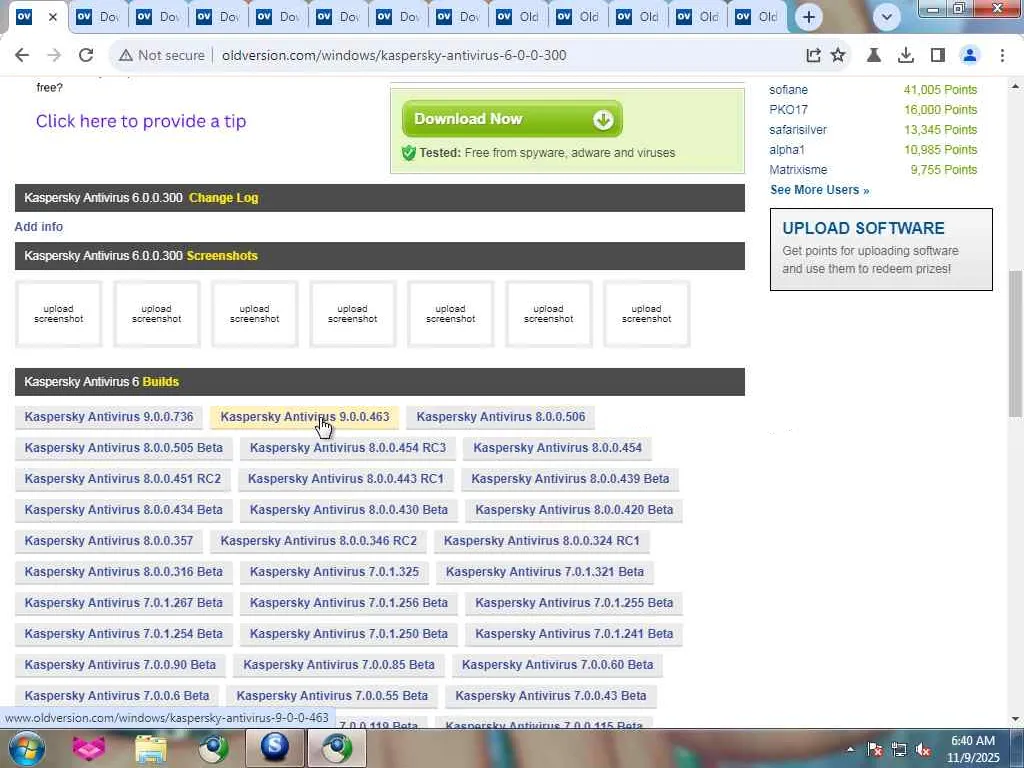Open the user profile icon
Image resolution: width=1024 pixels, height=768 pixels.
970,56
